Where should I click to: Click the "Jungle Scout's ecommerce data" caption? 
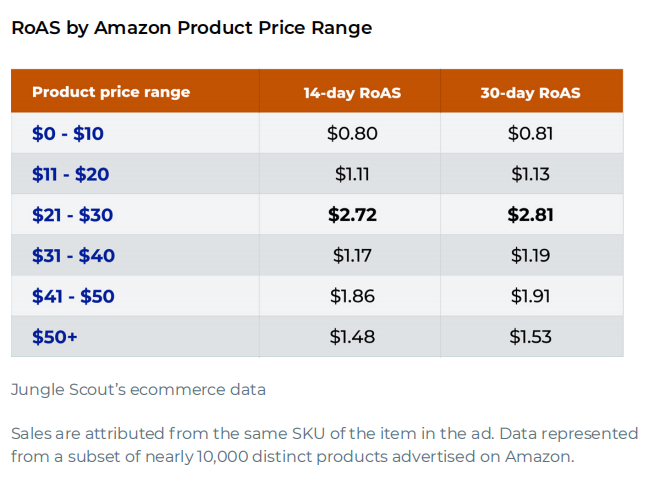pyautogui.click(x=138, y=389)
